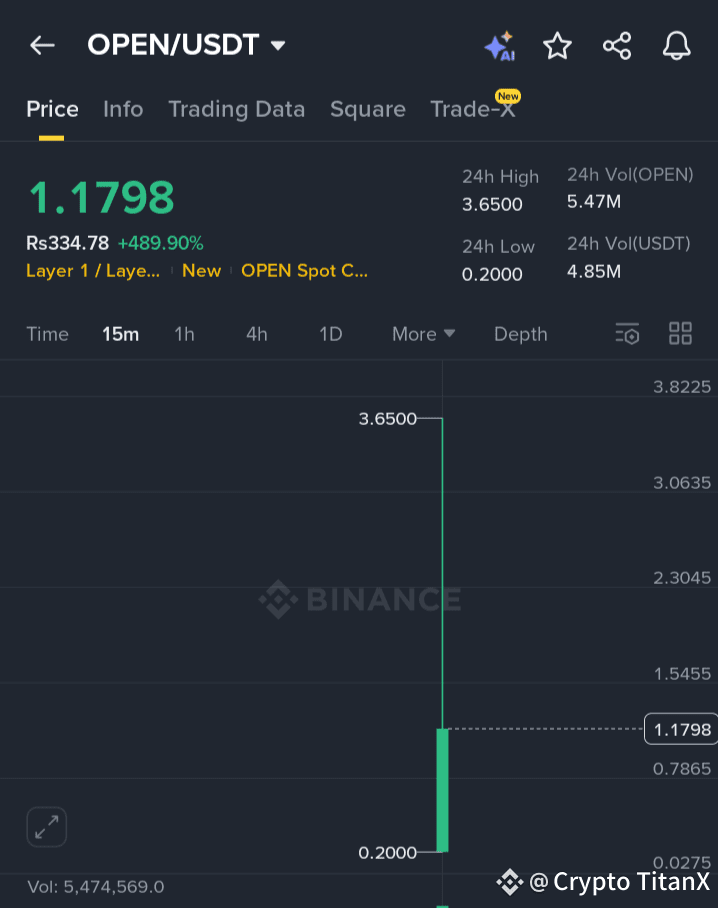
Task: Tap the 24h Vol(USDT) value 4.85M
Action: click(594, 271)
